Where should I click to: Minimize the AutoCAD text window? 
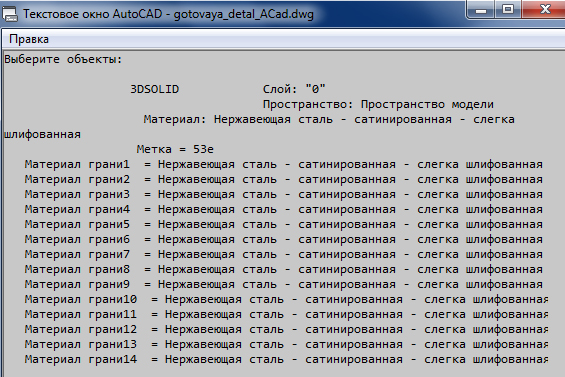[481, 10]
